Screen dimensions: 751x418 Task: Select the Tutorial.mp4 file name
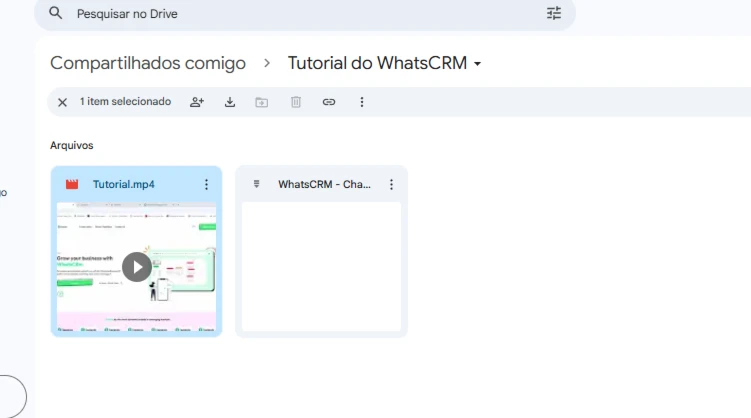(x=124, y=184)
